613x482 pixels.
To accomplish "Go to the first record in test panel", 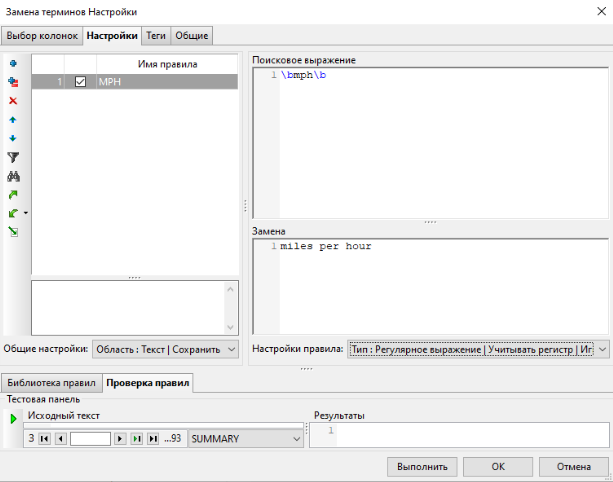I will point(44,438).
